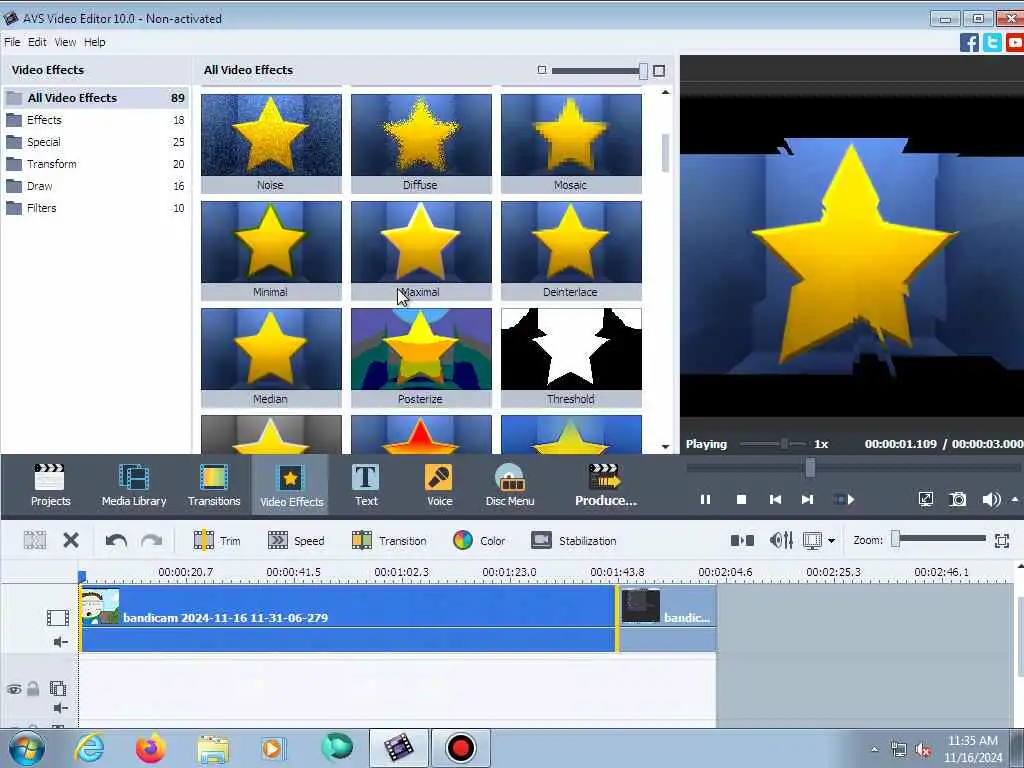The height and width of the screenshot is (768, 1024).
Task: Select the Noise effect thumbnail
Action: click(271, 143)
